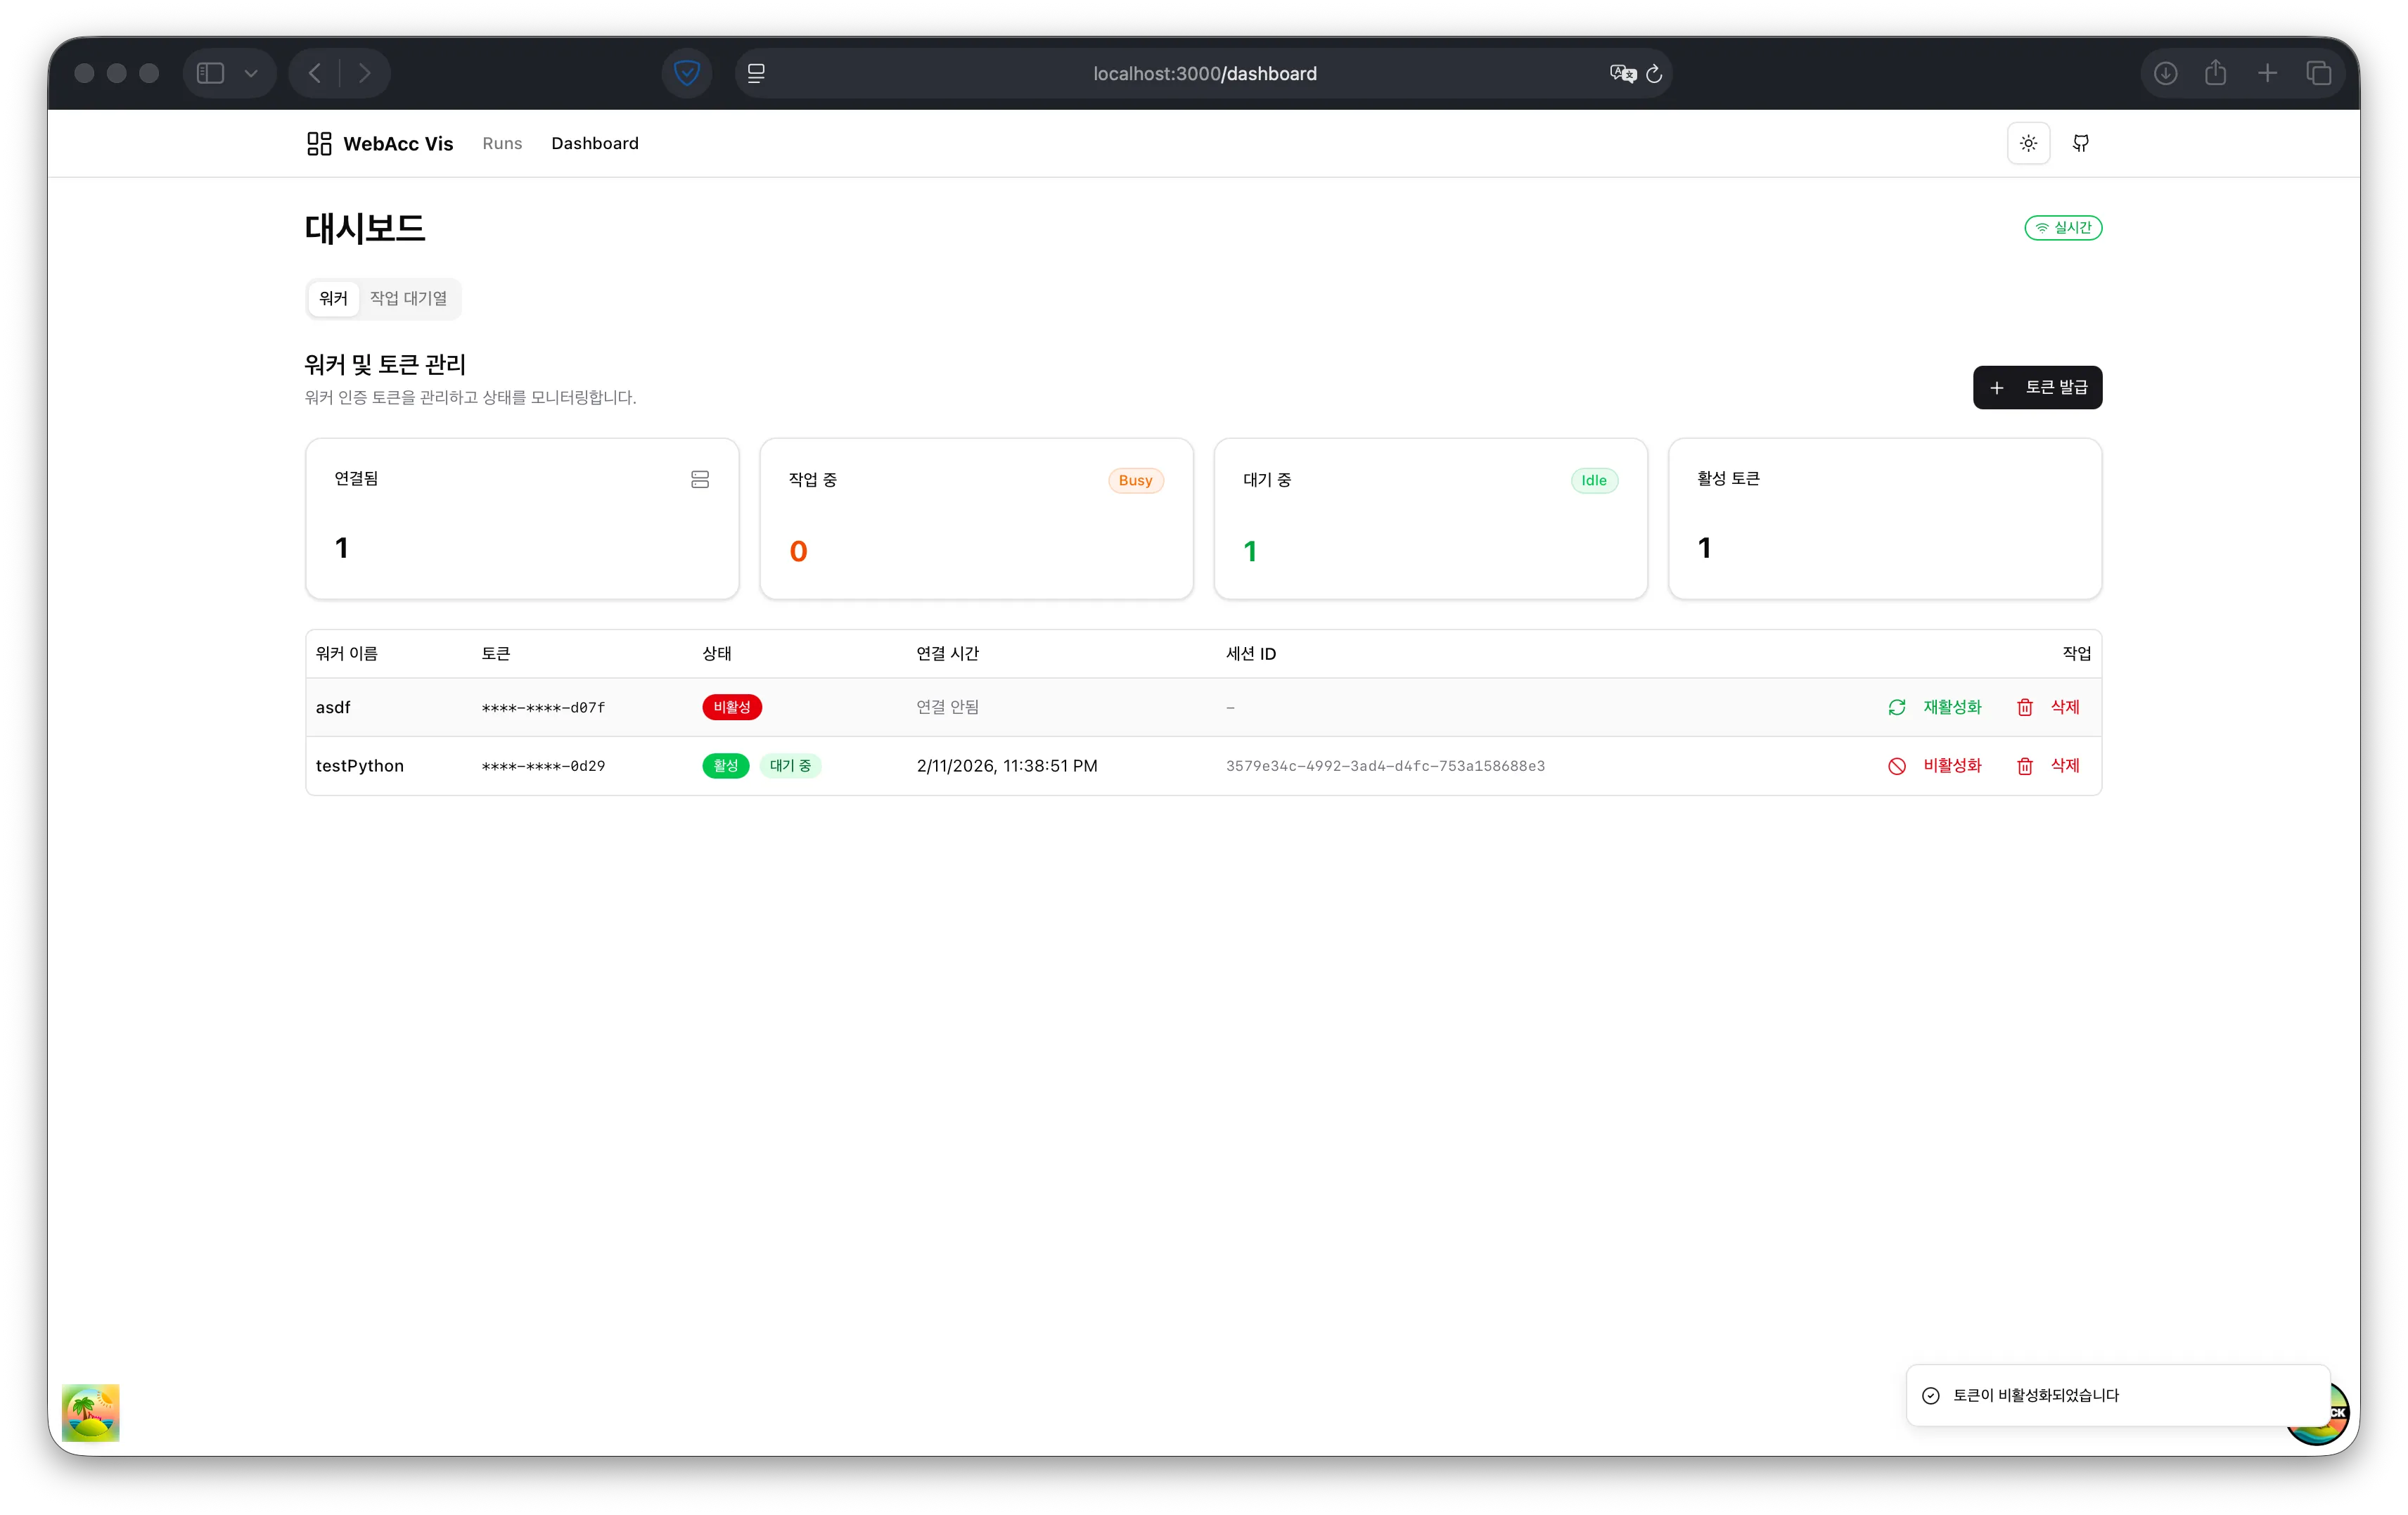Image resolution: width=2408 pixels, height=1515 pixels.
Task: Switch to the 작업 대기열 tab
Action: 408,298
